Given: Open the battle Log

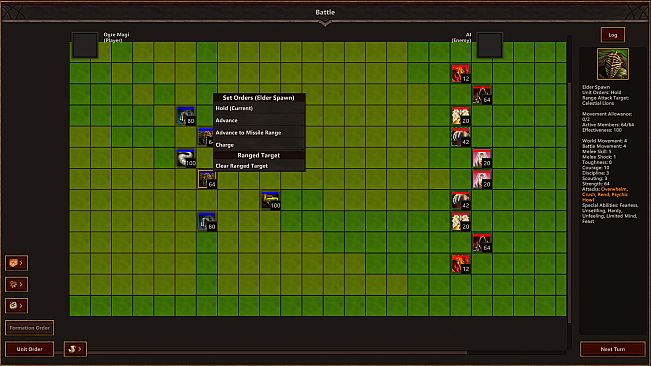Looking at the screenshot, I should (x=613, y=35).
